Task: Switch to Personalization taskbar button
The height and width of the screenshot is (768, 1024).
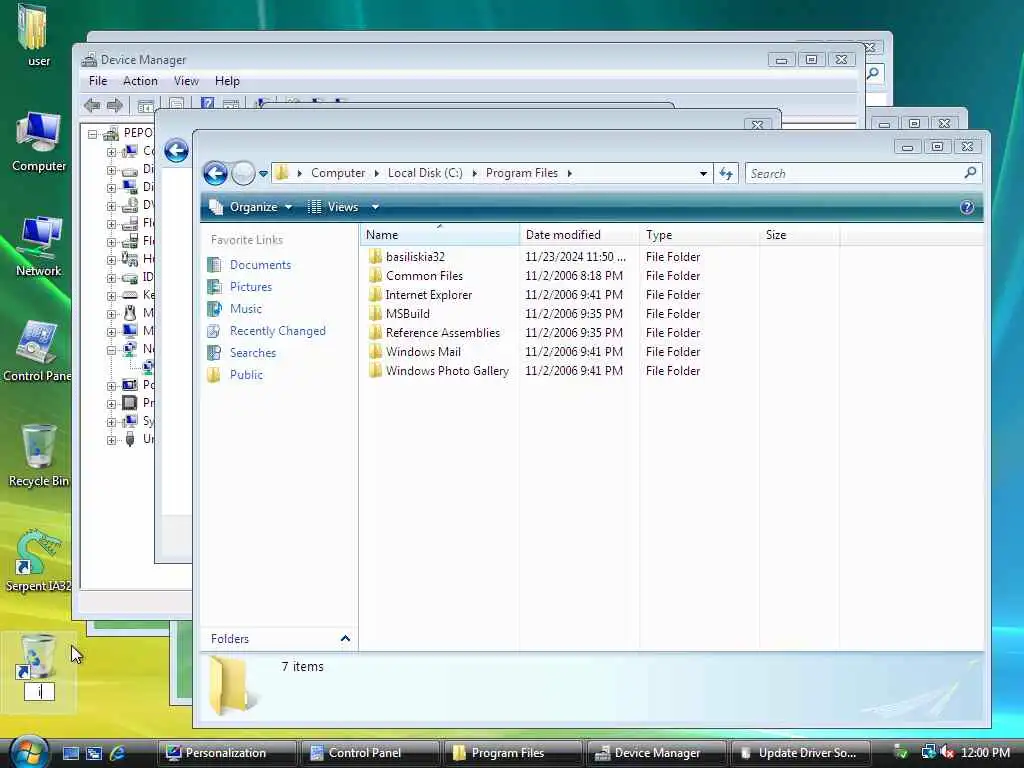Action: tap(226, 753)
